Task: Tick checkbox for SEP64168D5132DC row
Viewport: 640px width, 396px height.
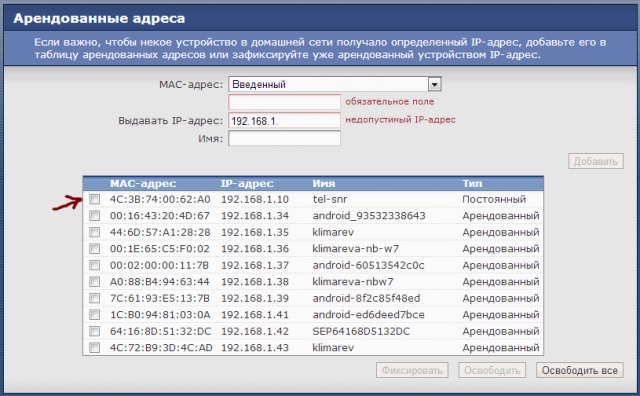Action: [x=94, y=331]
